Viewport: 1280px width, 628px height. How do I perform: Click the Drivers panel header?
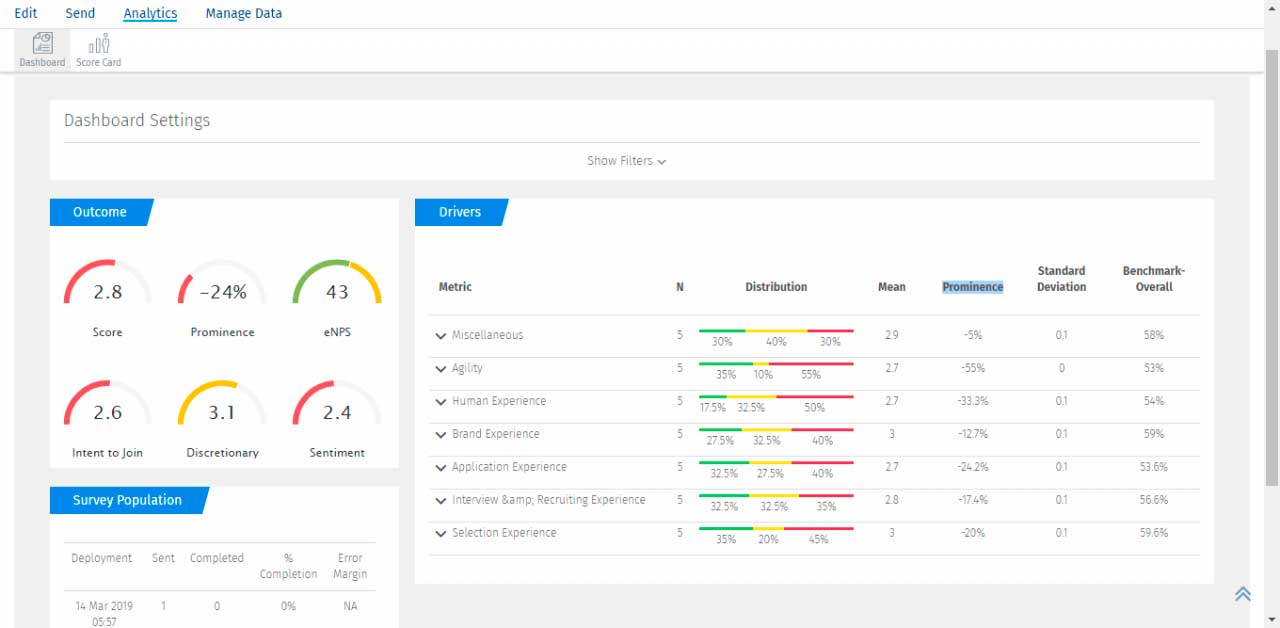click(x=460, y=212)
